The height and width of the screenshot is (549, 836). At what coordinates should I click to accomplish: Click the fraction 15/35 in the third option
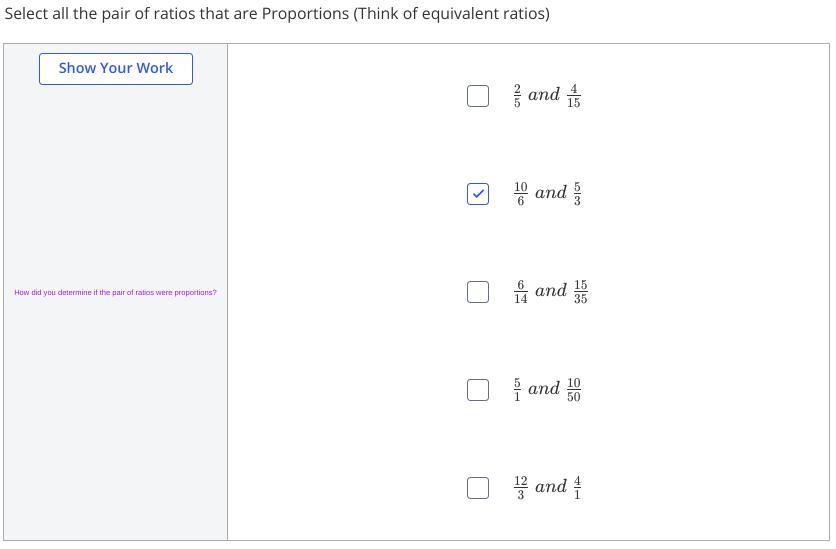click(580, 292)
